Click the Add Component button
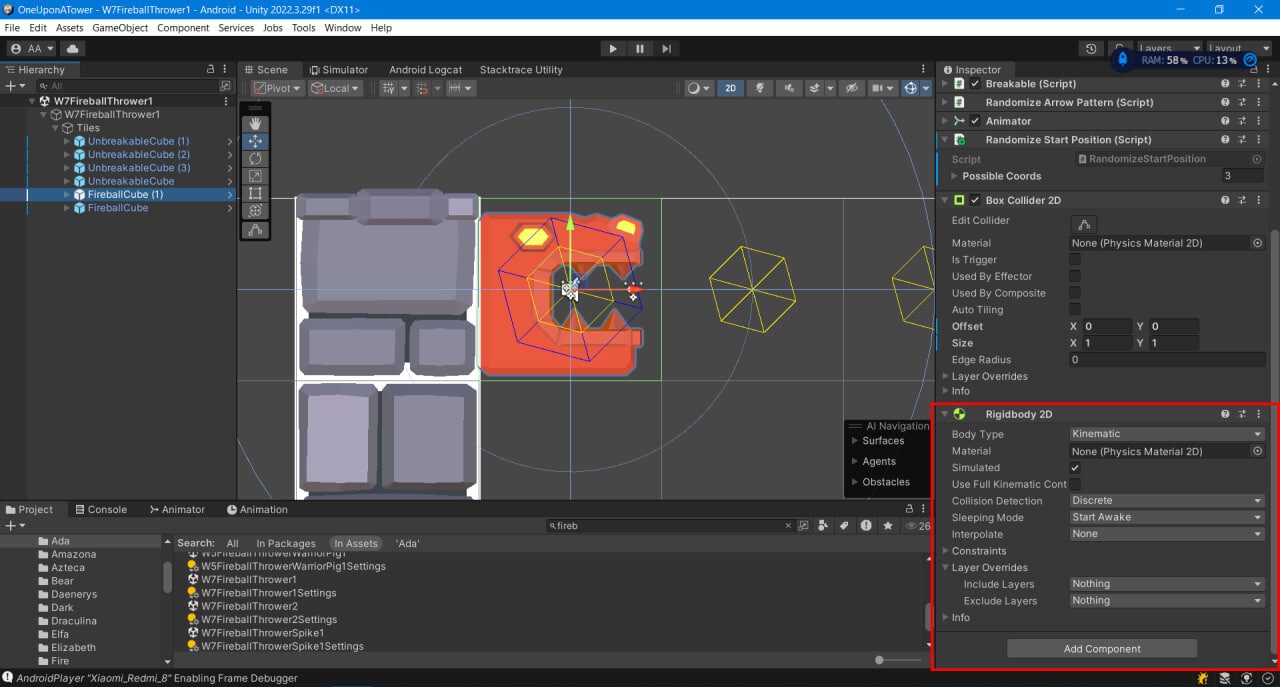 1101,648
